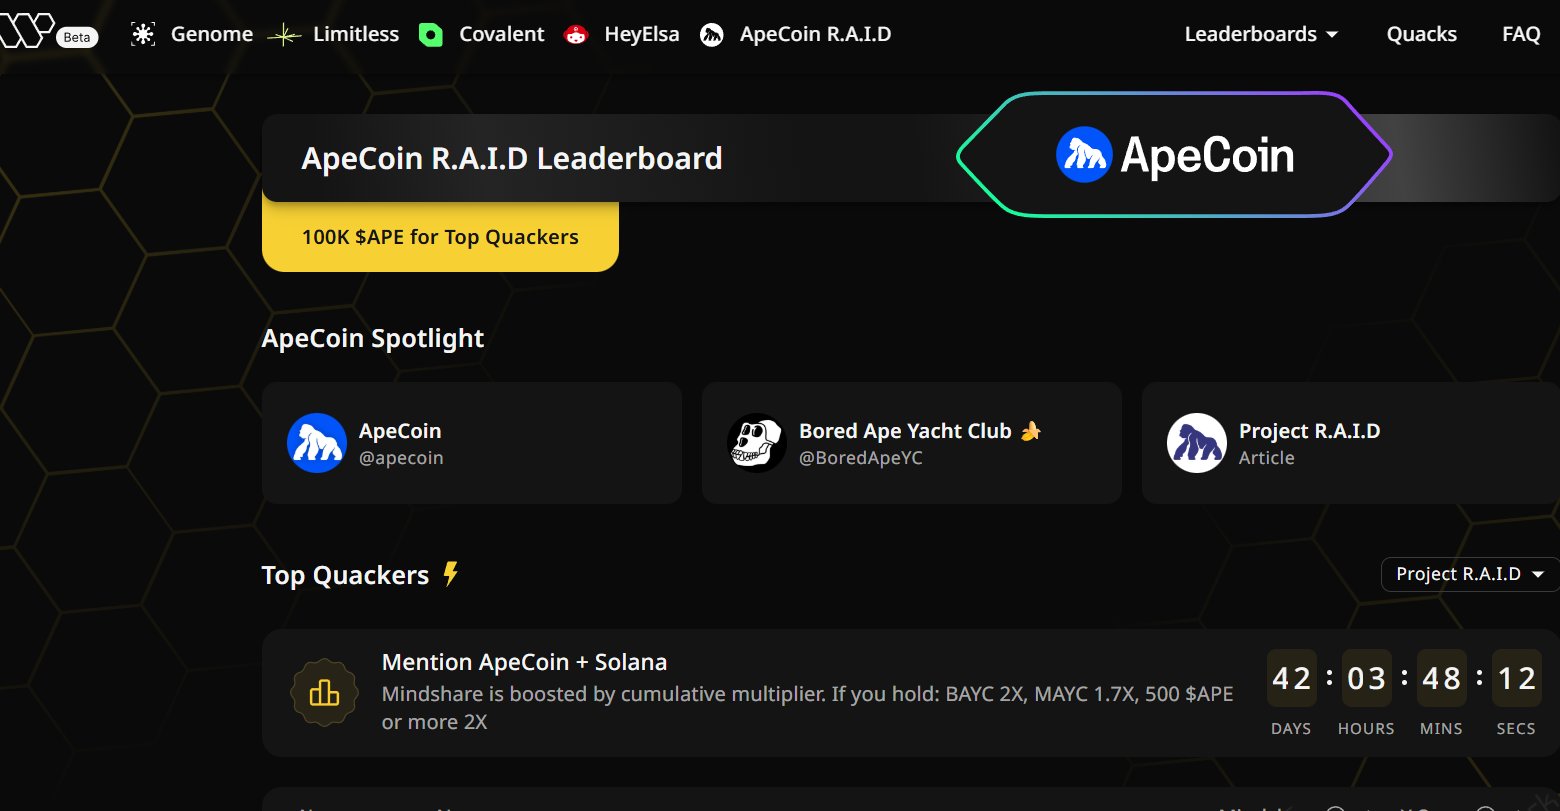The width and height of the screenshot is (1560, 811).
Task: Go to the Quacks page
Action: click(1421, 34)
